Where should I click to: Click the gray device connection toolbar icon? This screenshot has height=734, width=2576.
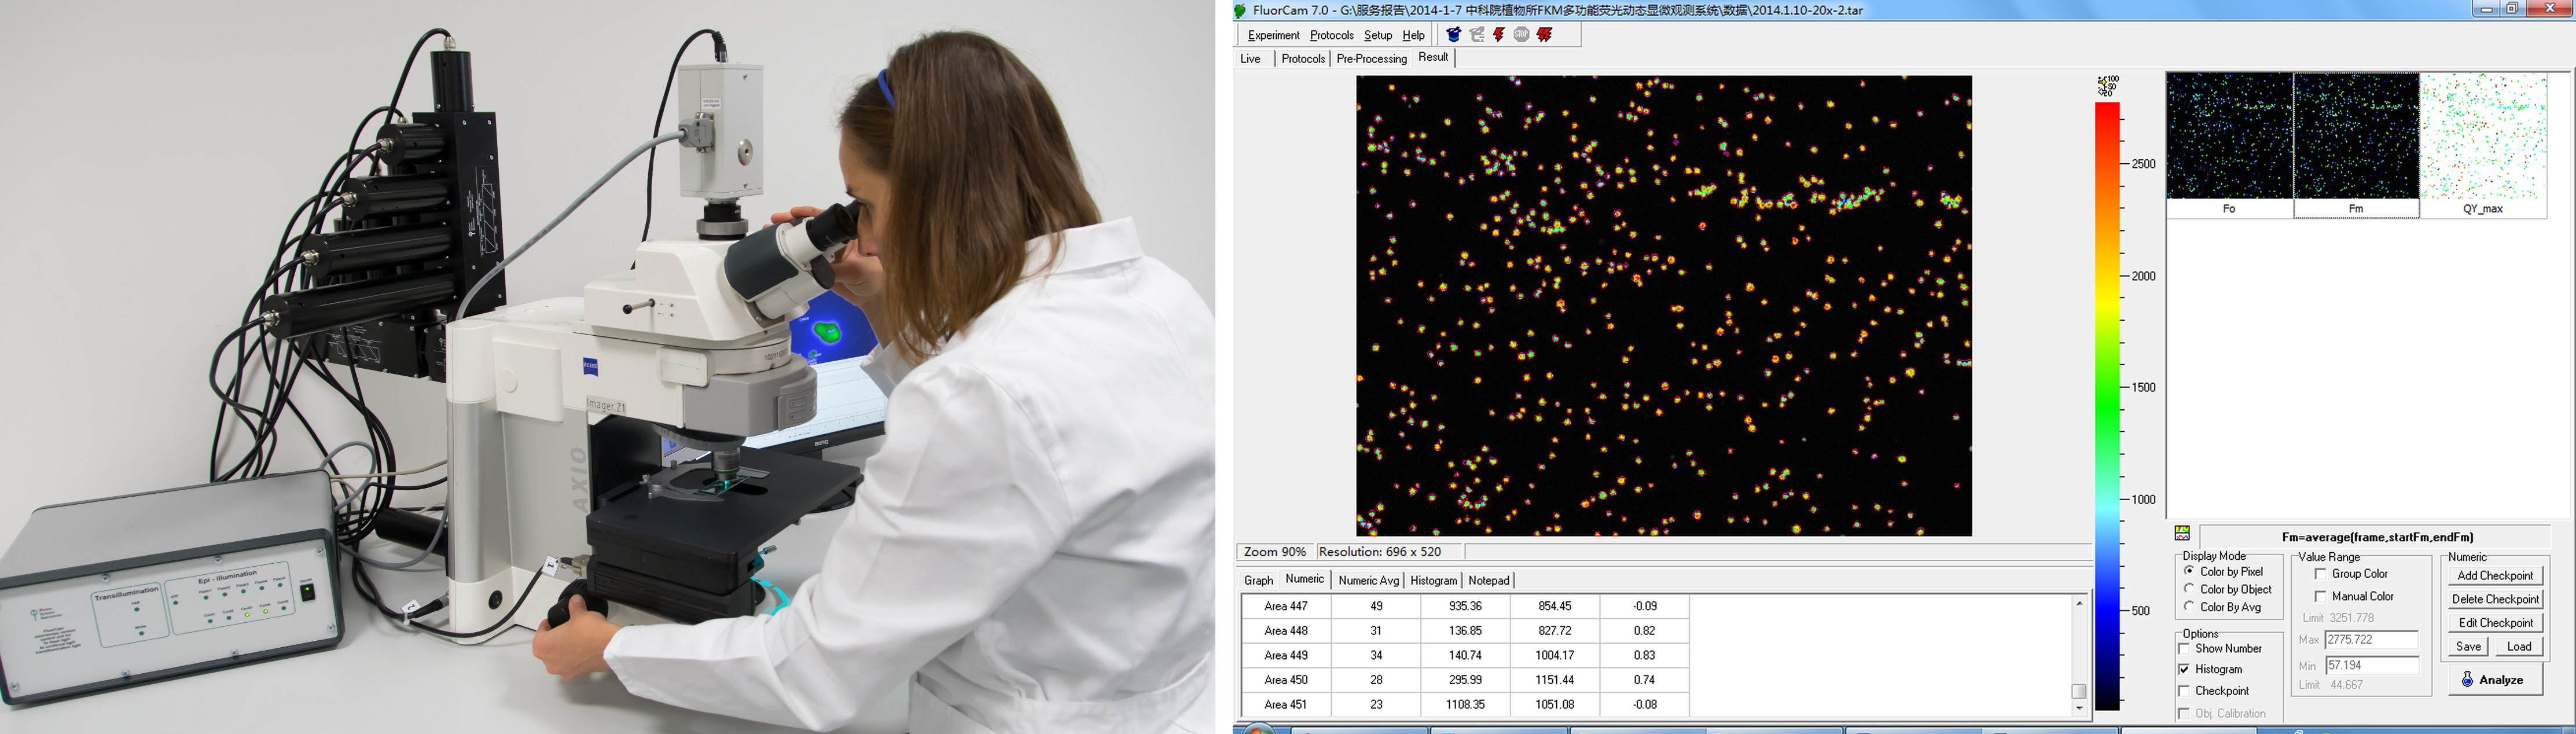pos(1476,35)
